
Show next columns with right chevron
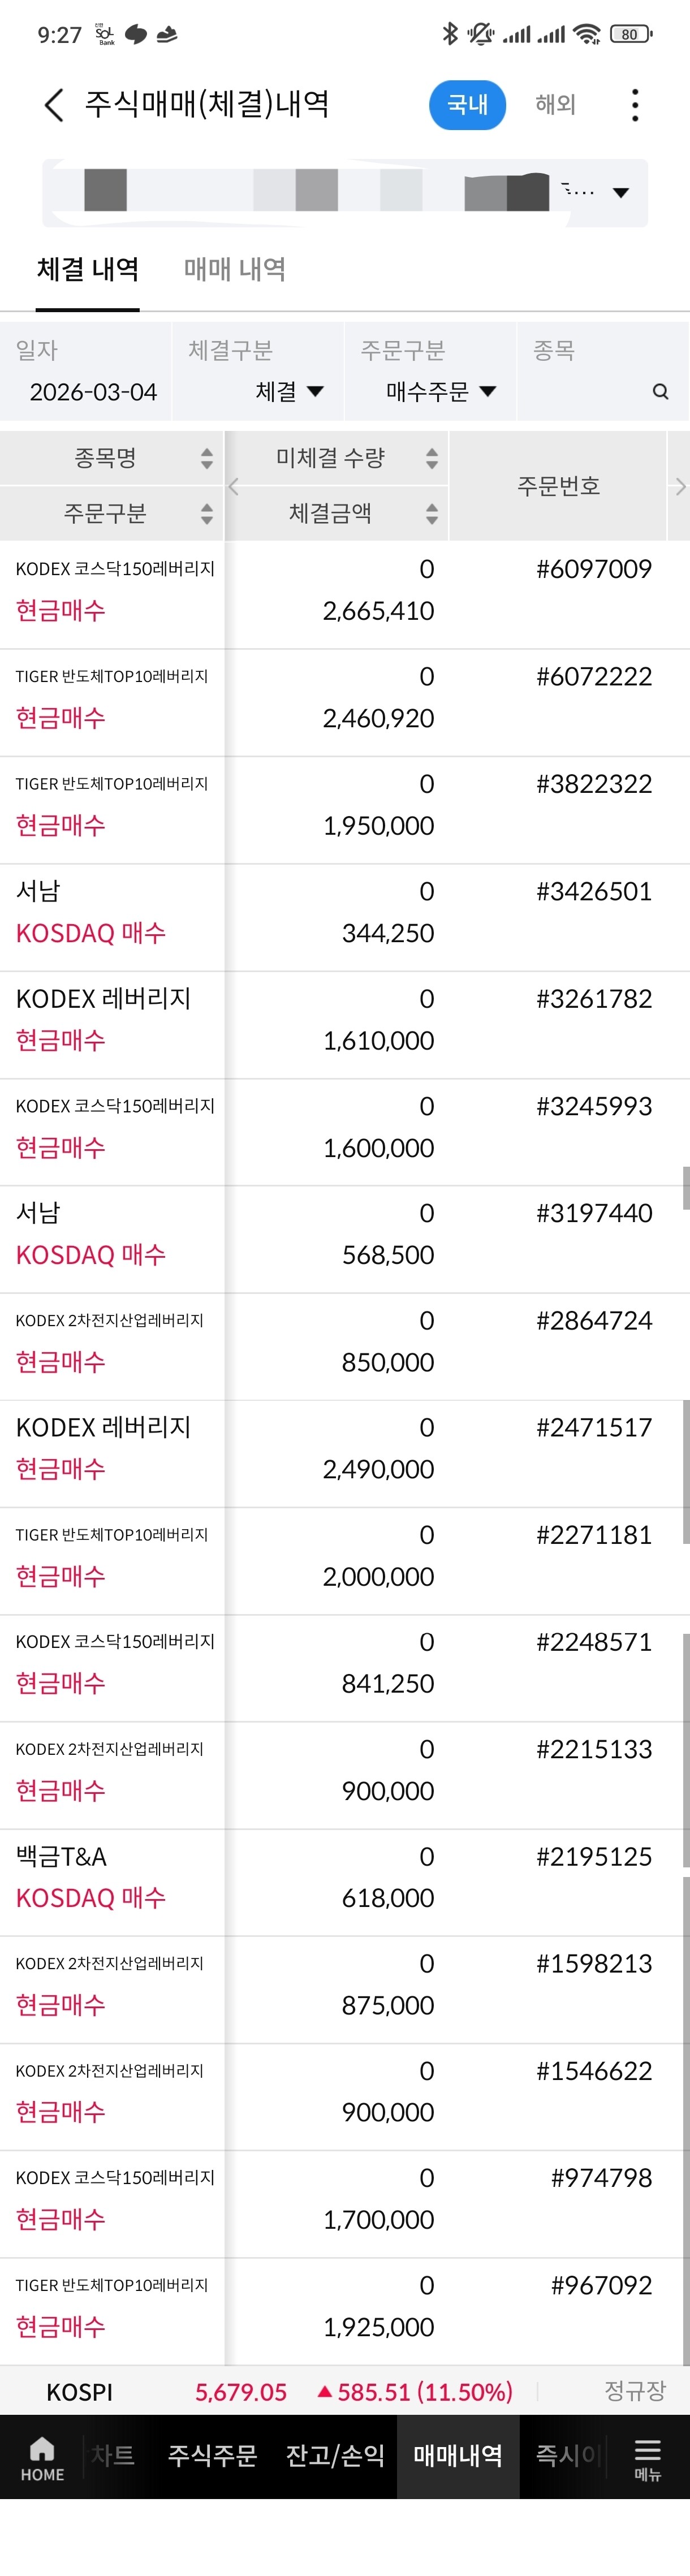pyautogui.click(x=680, y=486)
